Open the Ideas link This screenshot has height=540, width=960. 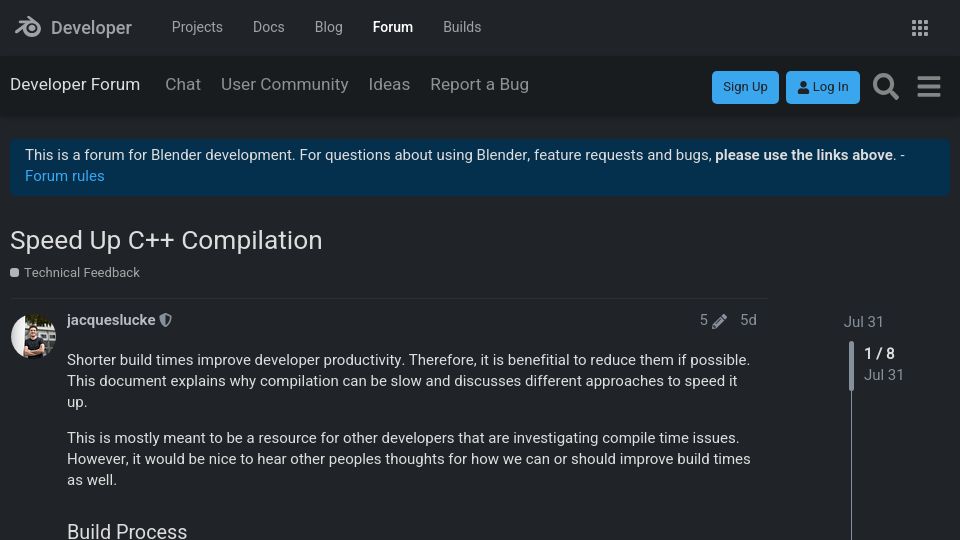pyautogui.click(x=389, y=84)
